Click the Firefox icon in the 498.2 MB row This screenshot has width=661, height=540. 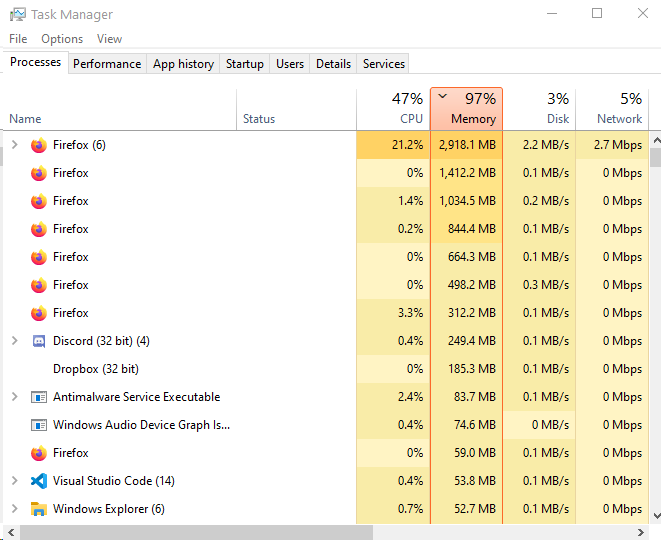pyautogui.click(x=39, y=285)
